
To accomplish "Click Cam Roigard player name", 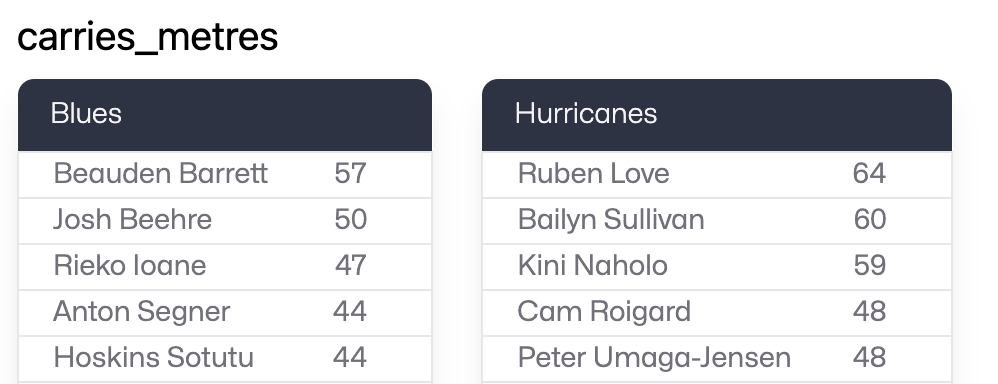I will (x=604, y=312).
